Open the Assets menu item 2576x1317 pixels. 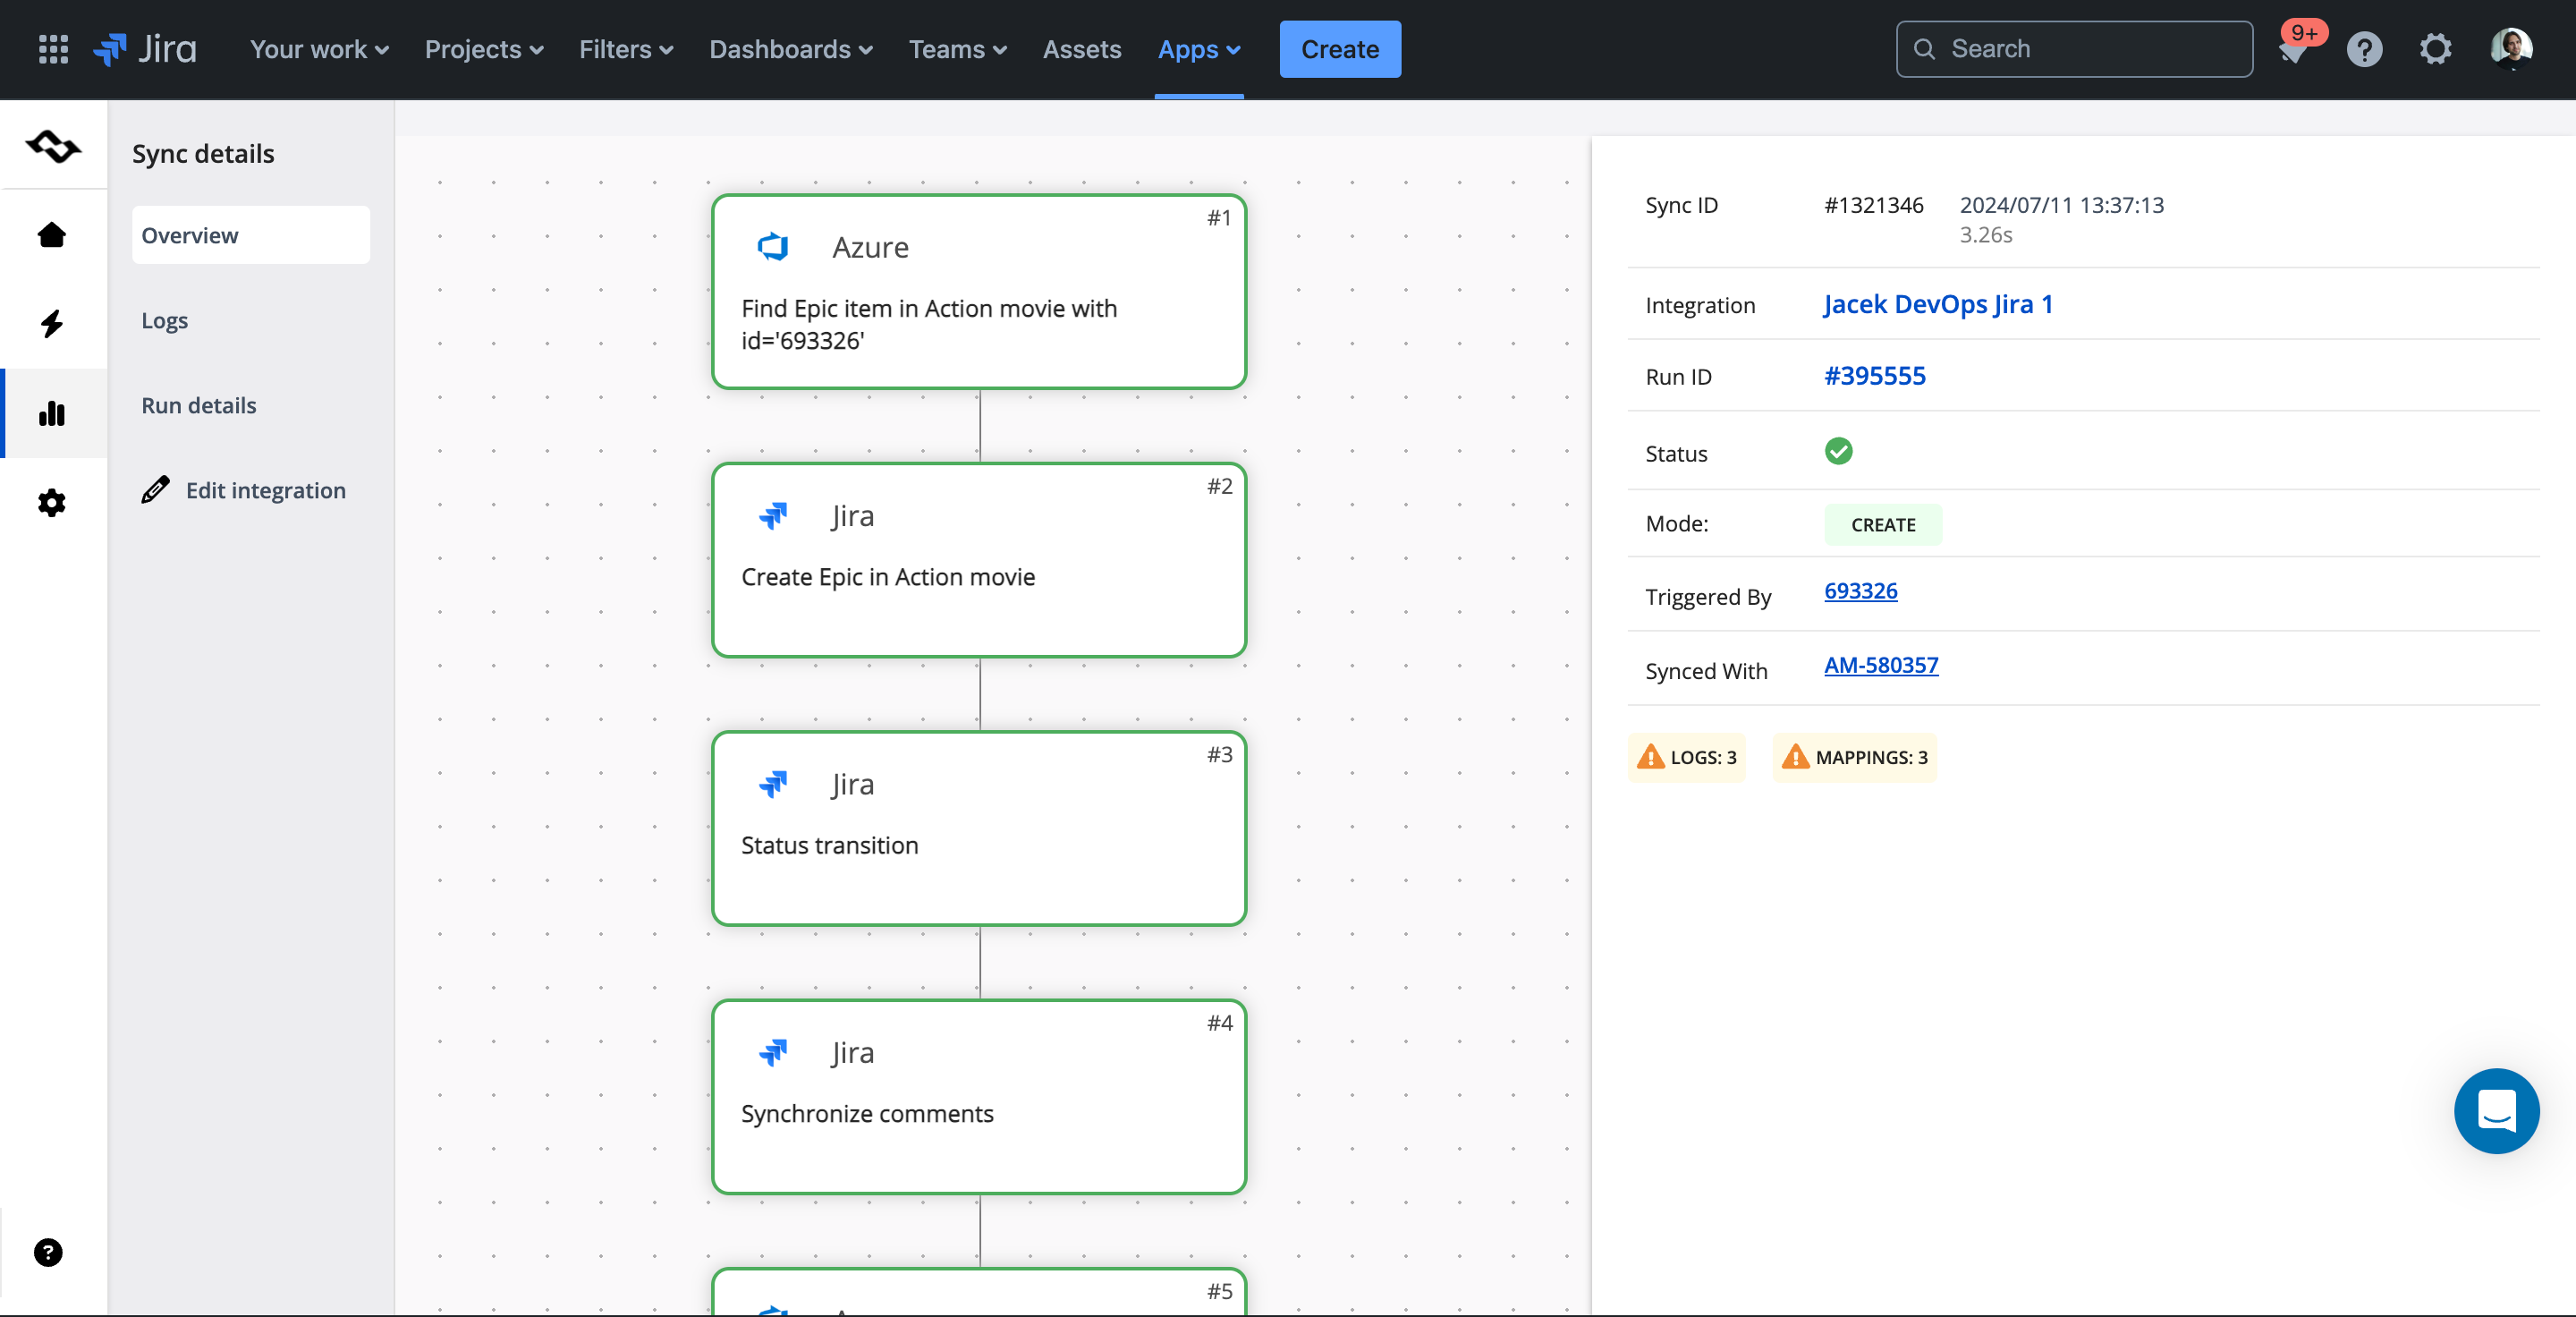click(x=1082, y=49)
